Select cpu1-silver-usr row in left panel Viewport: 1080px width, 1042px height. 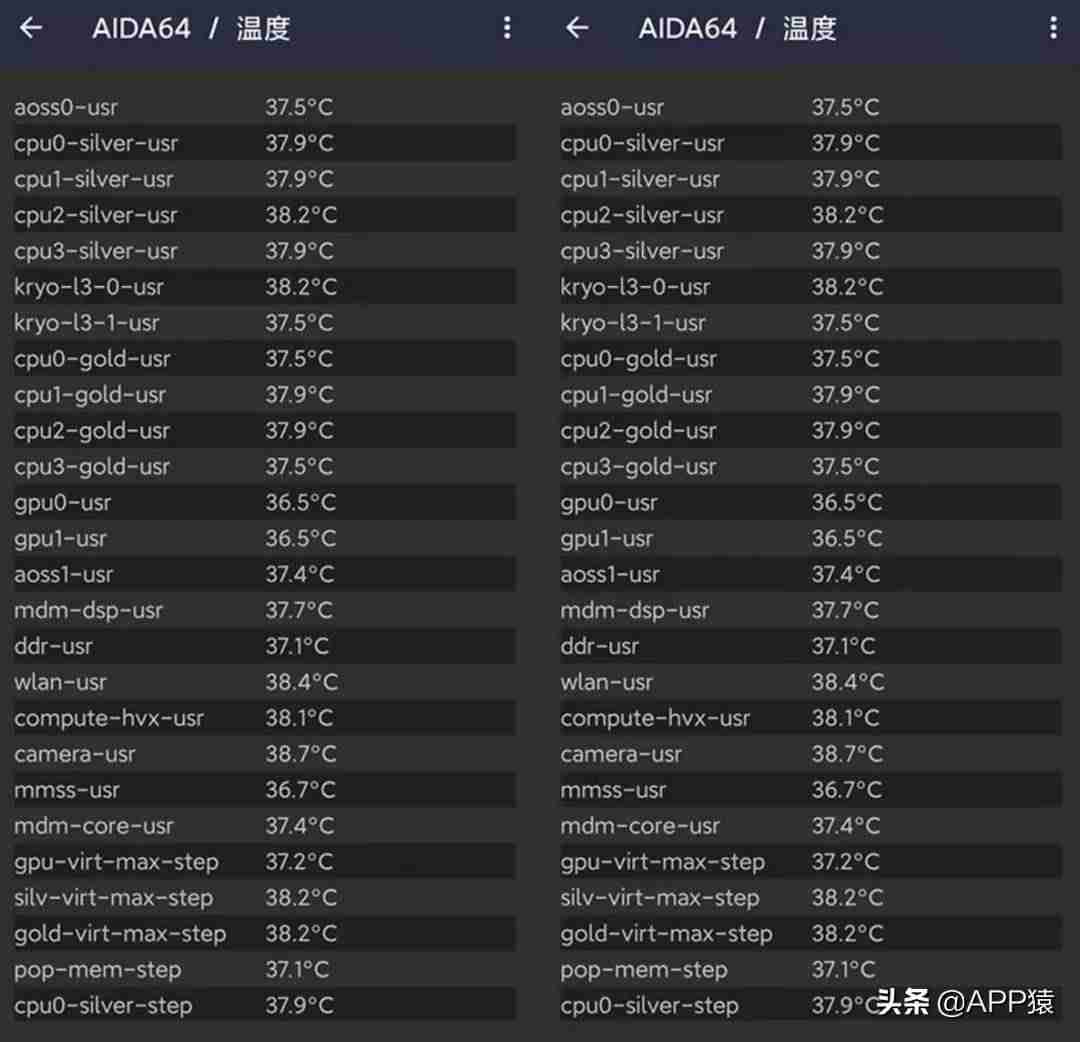264,178
